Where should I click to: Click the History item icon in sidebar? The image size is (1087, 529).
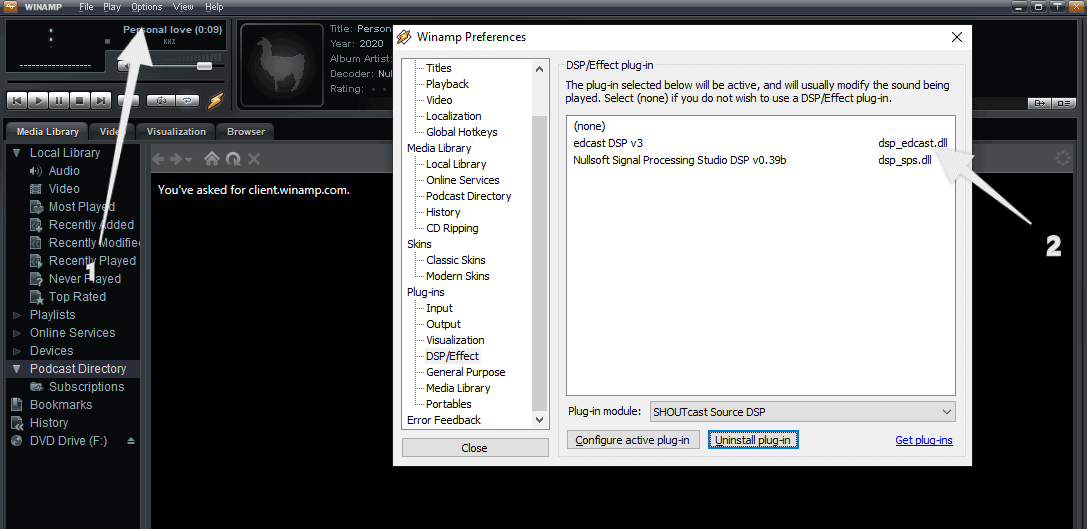tap(17, 423)
